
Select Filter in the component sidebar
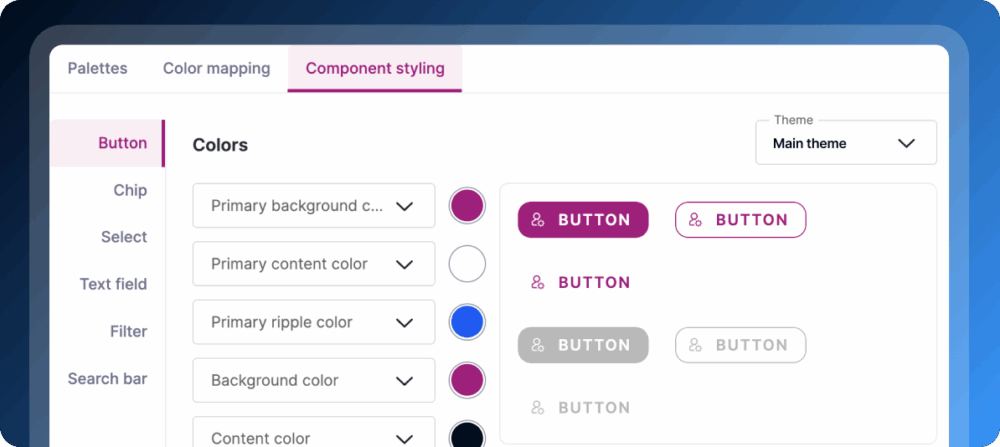pos(128,331)
